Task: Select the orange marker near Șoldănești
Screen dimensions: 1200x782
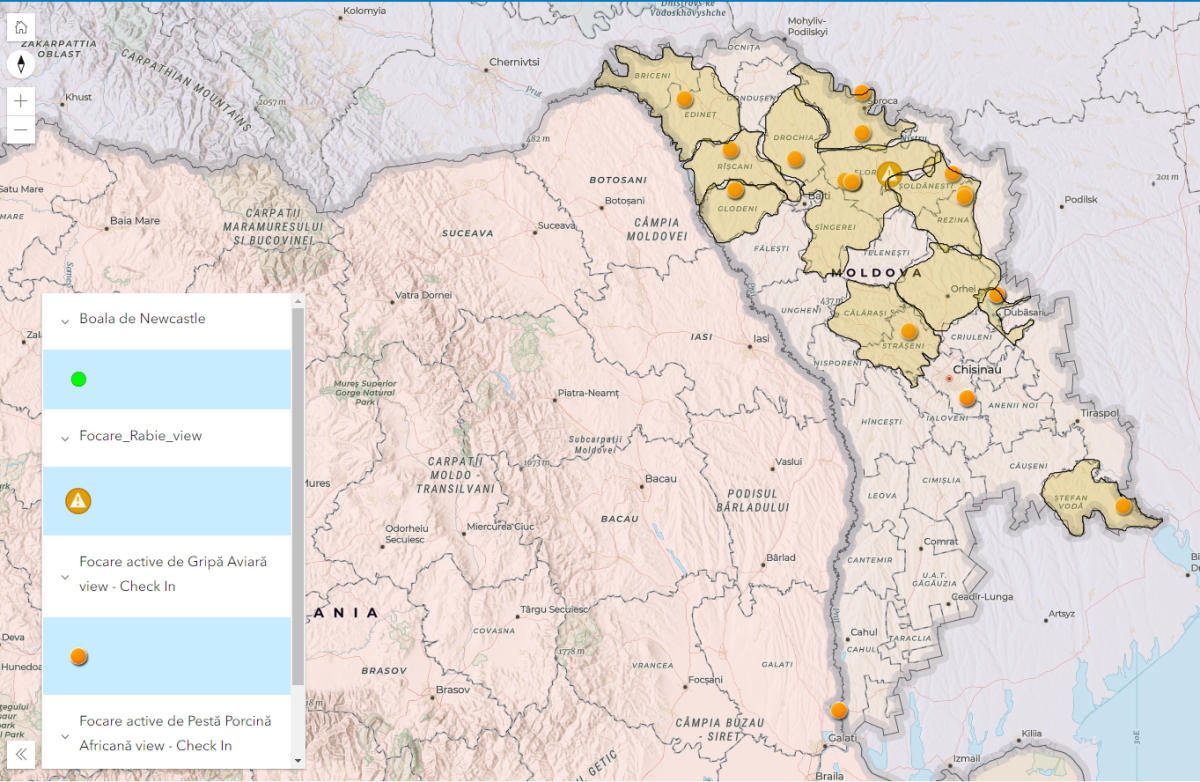Action: pos(953,173)
